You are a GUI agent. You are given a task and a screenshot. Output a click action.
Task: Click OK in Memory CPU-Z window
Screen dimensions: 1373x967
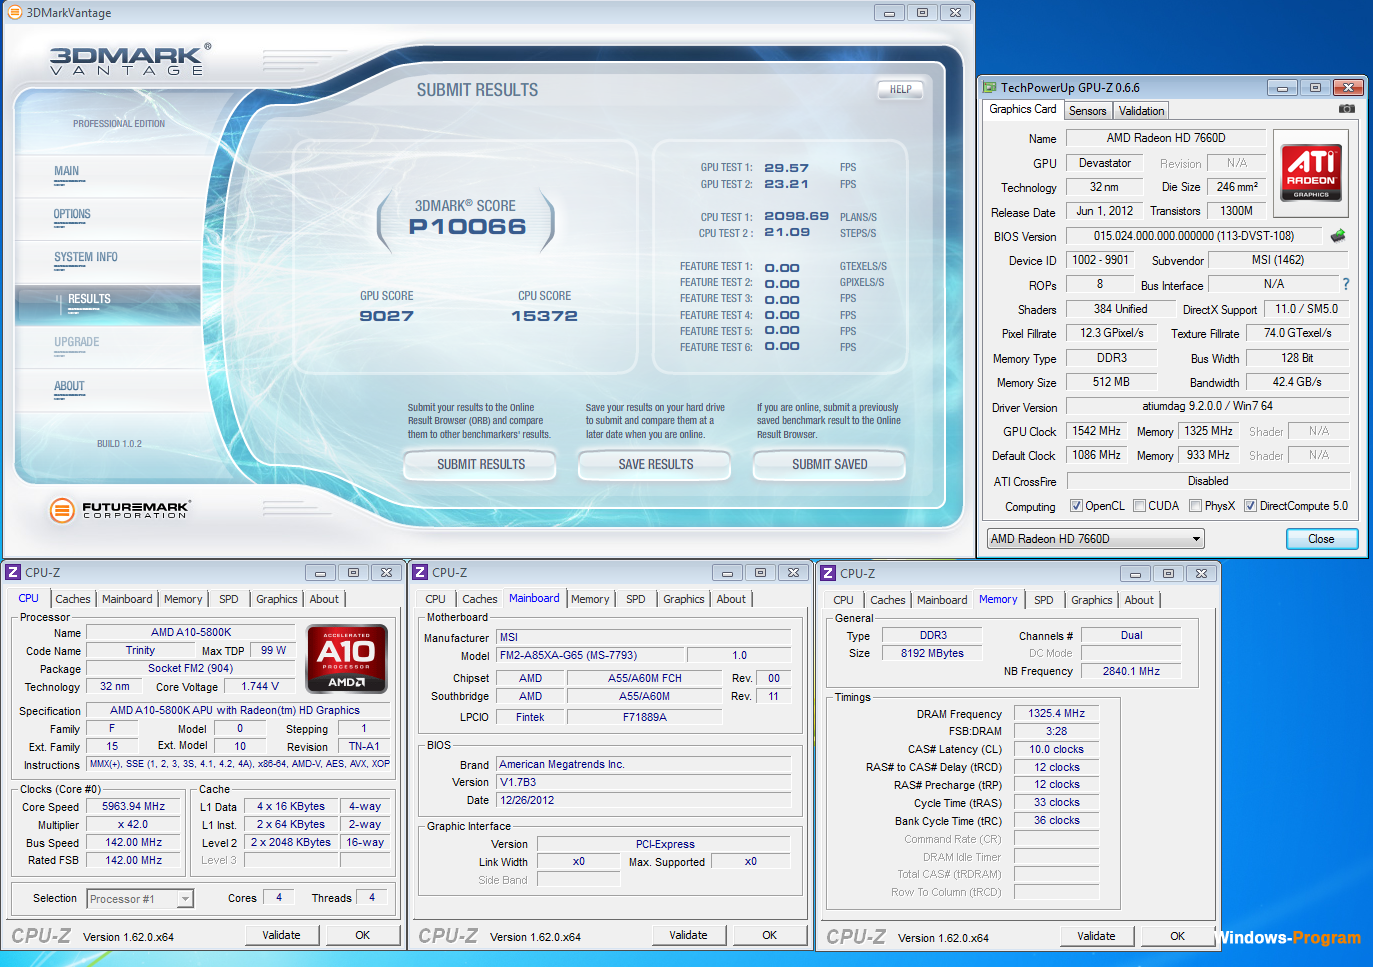1177,936
